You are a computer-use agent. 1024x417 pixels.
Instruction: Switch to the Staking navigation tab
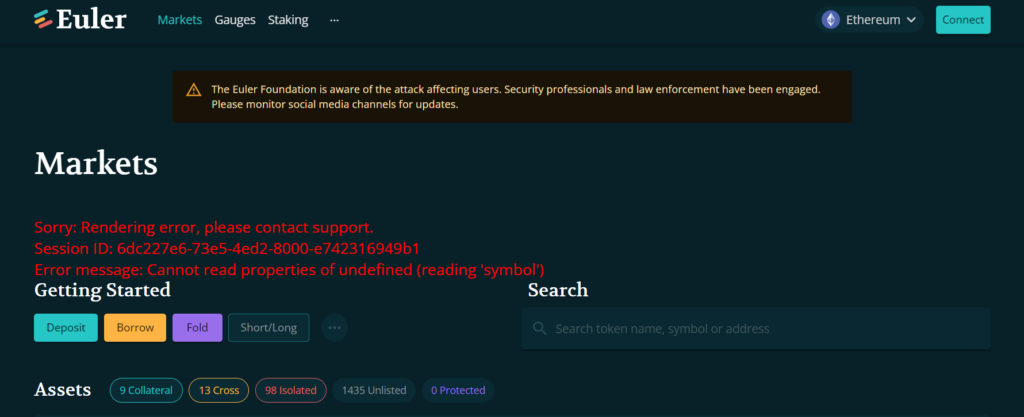point(288,20)
